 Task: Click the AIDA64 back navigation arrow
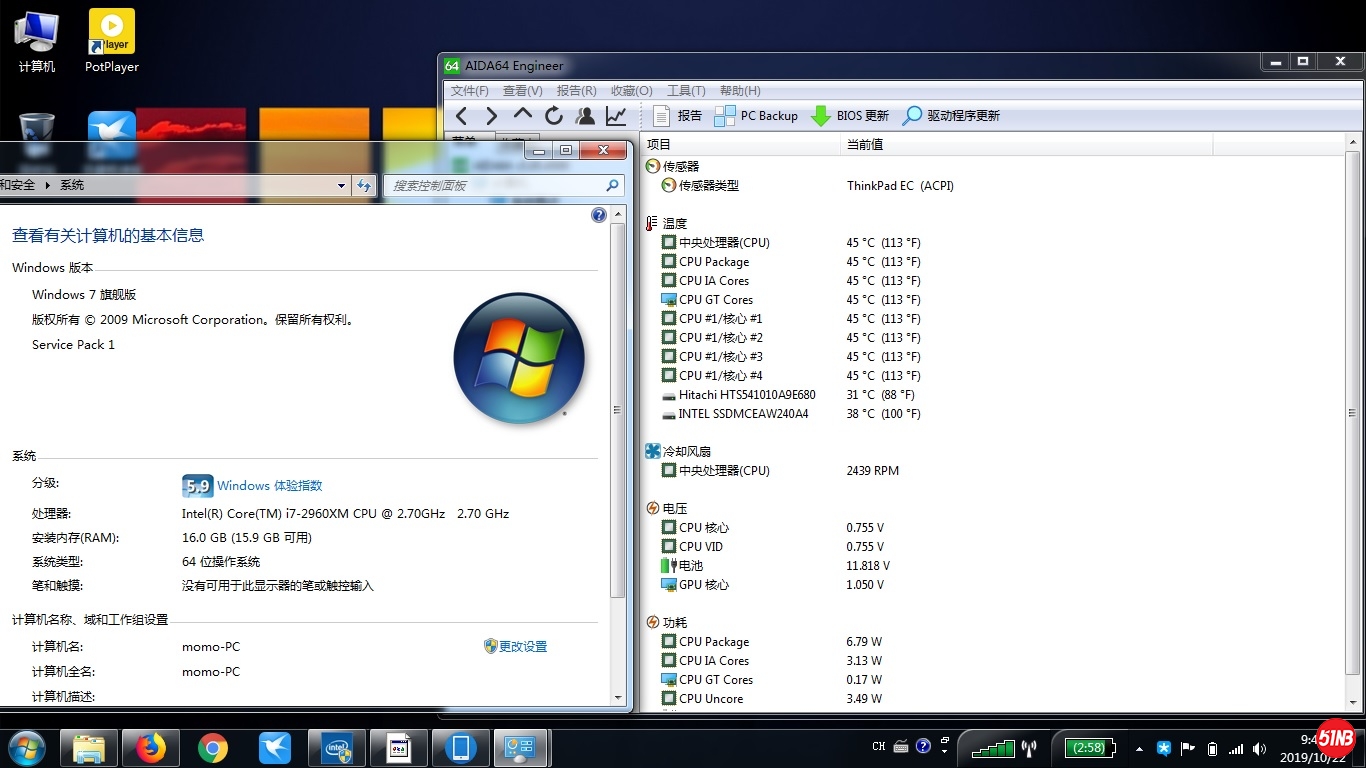461,116
